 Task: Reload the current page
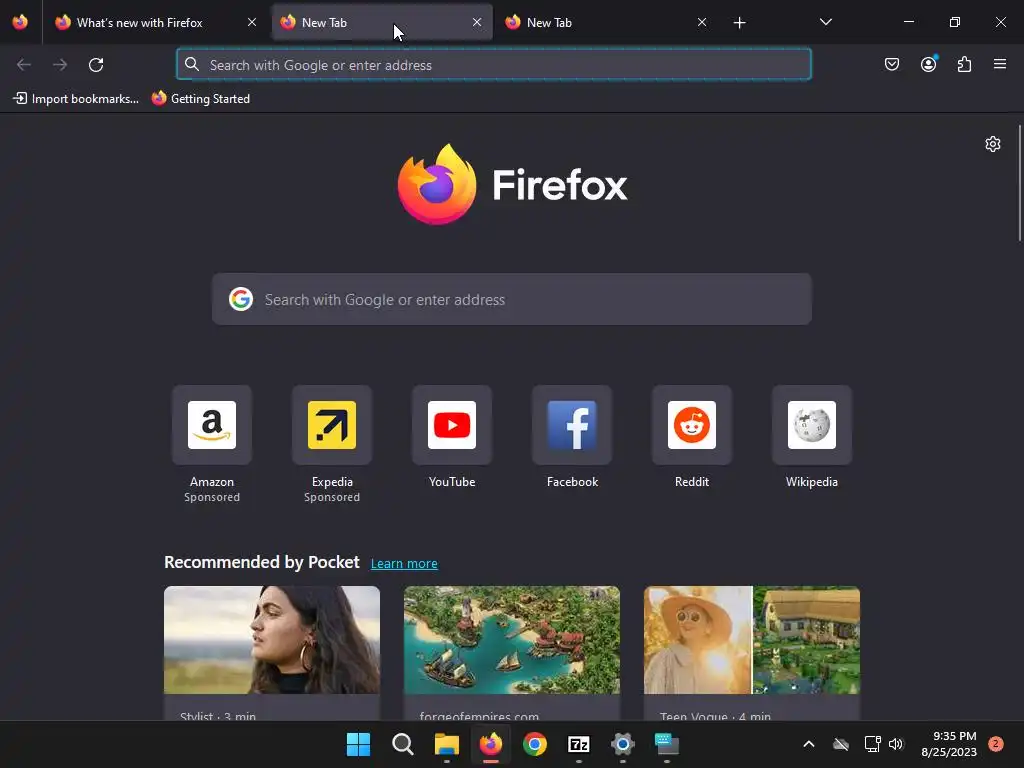pos(96,65)
